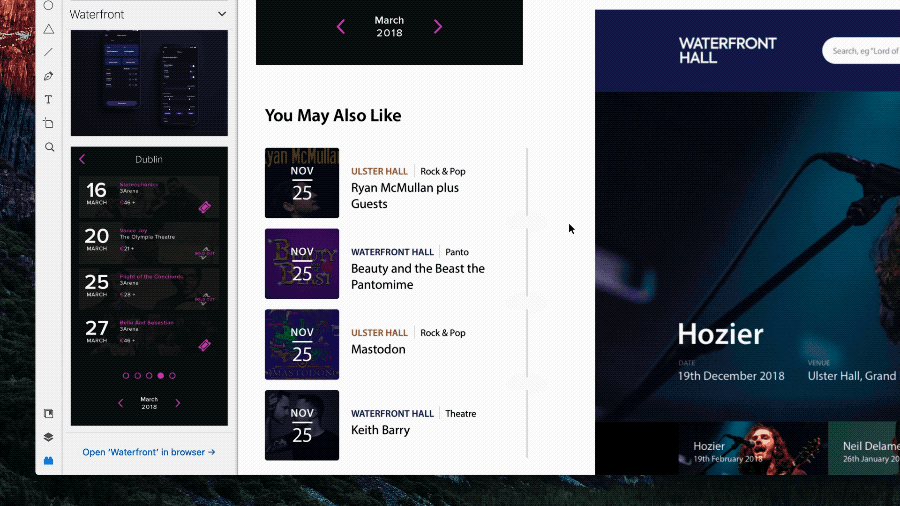Screen dimensions: 900x506
Task: Click the Dublin title in sidebar preview
Action: (x=149, y=159)
